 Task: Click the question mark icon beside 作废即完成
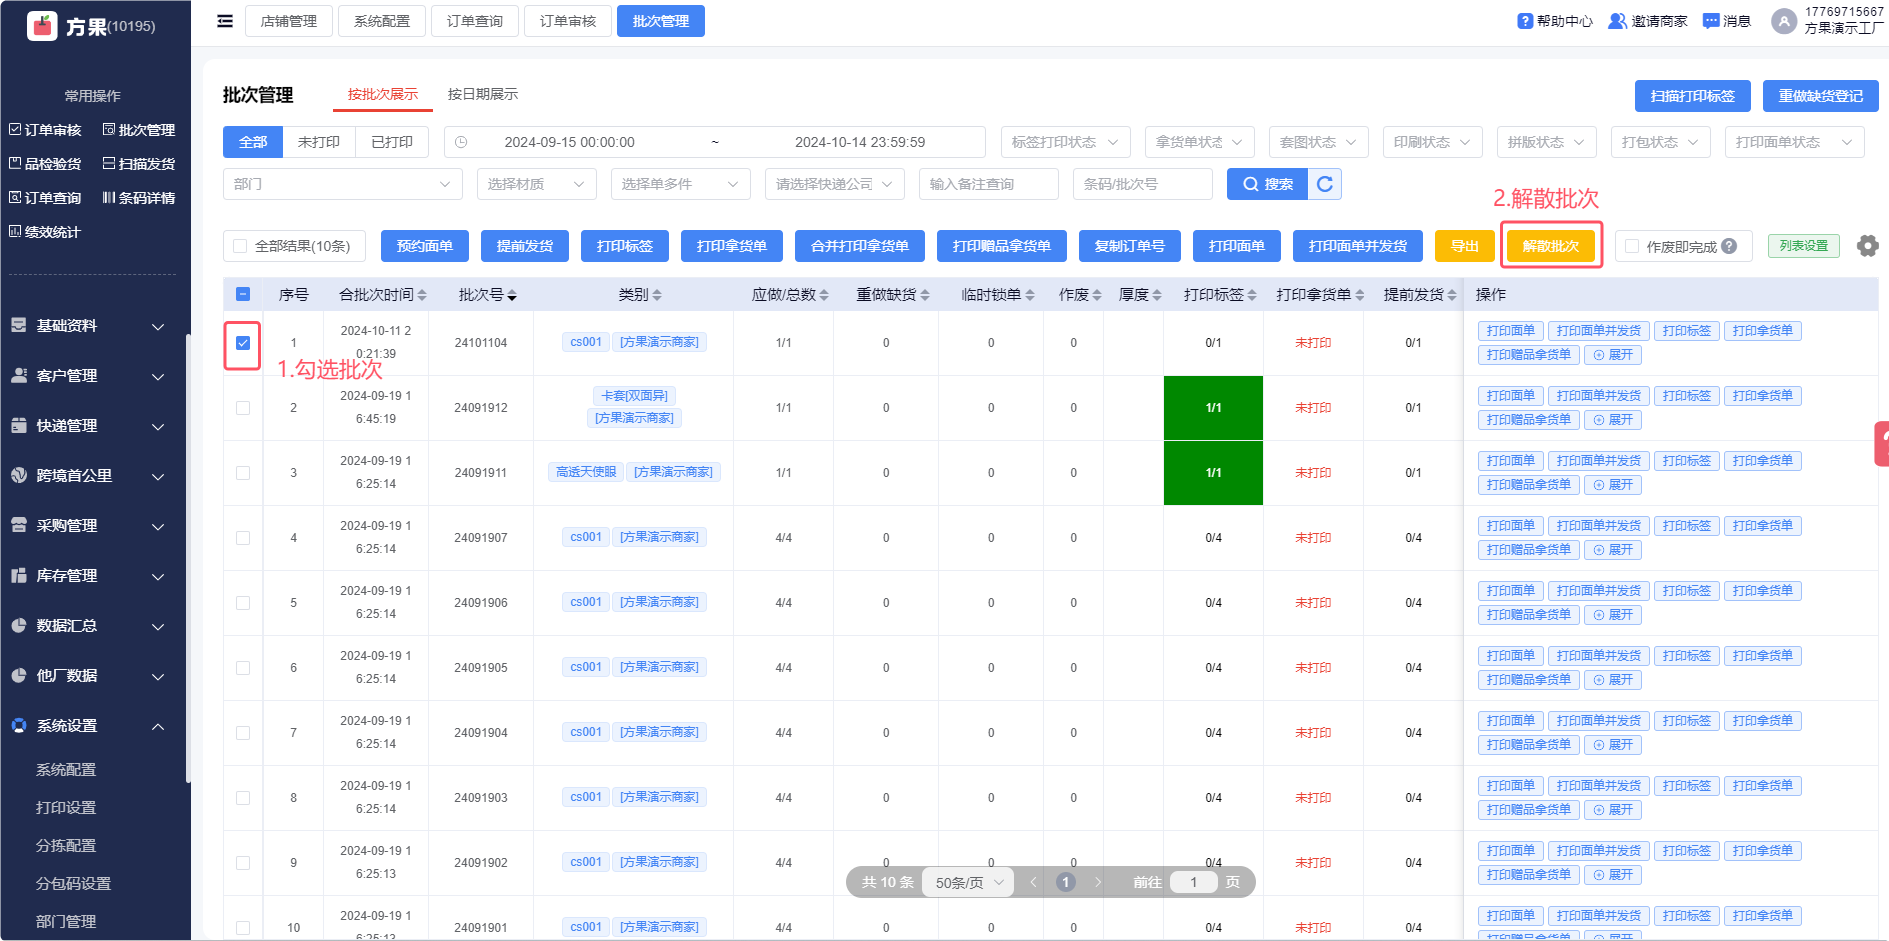[1729, 246]
